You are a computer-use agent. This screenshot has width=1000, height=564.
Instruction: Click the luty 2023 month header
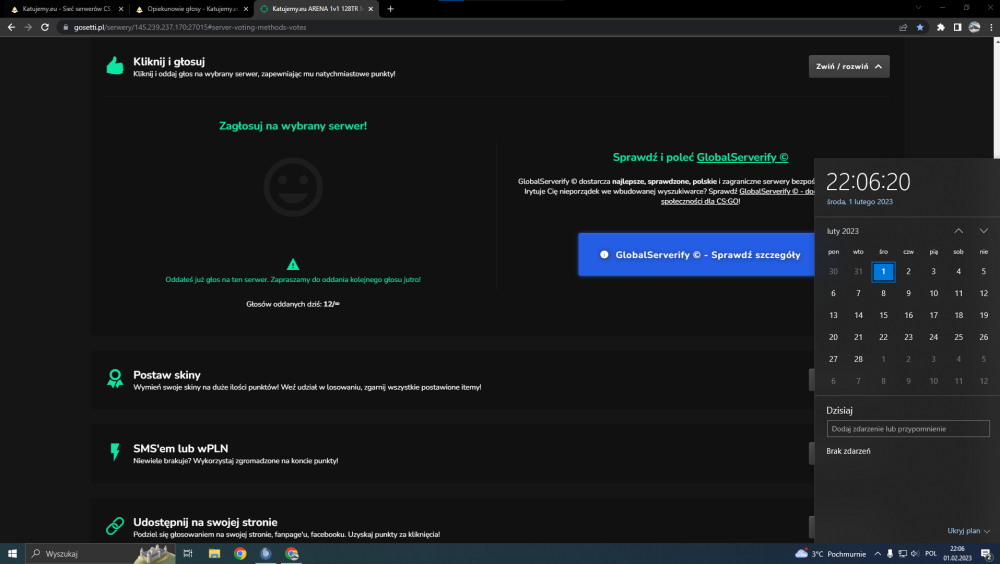(842, 231)
